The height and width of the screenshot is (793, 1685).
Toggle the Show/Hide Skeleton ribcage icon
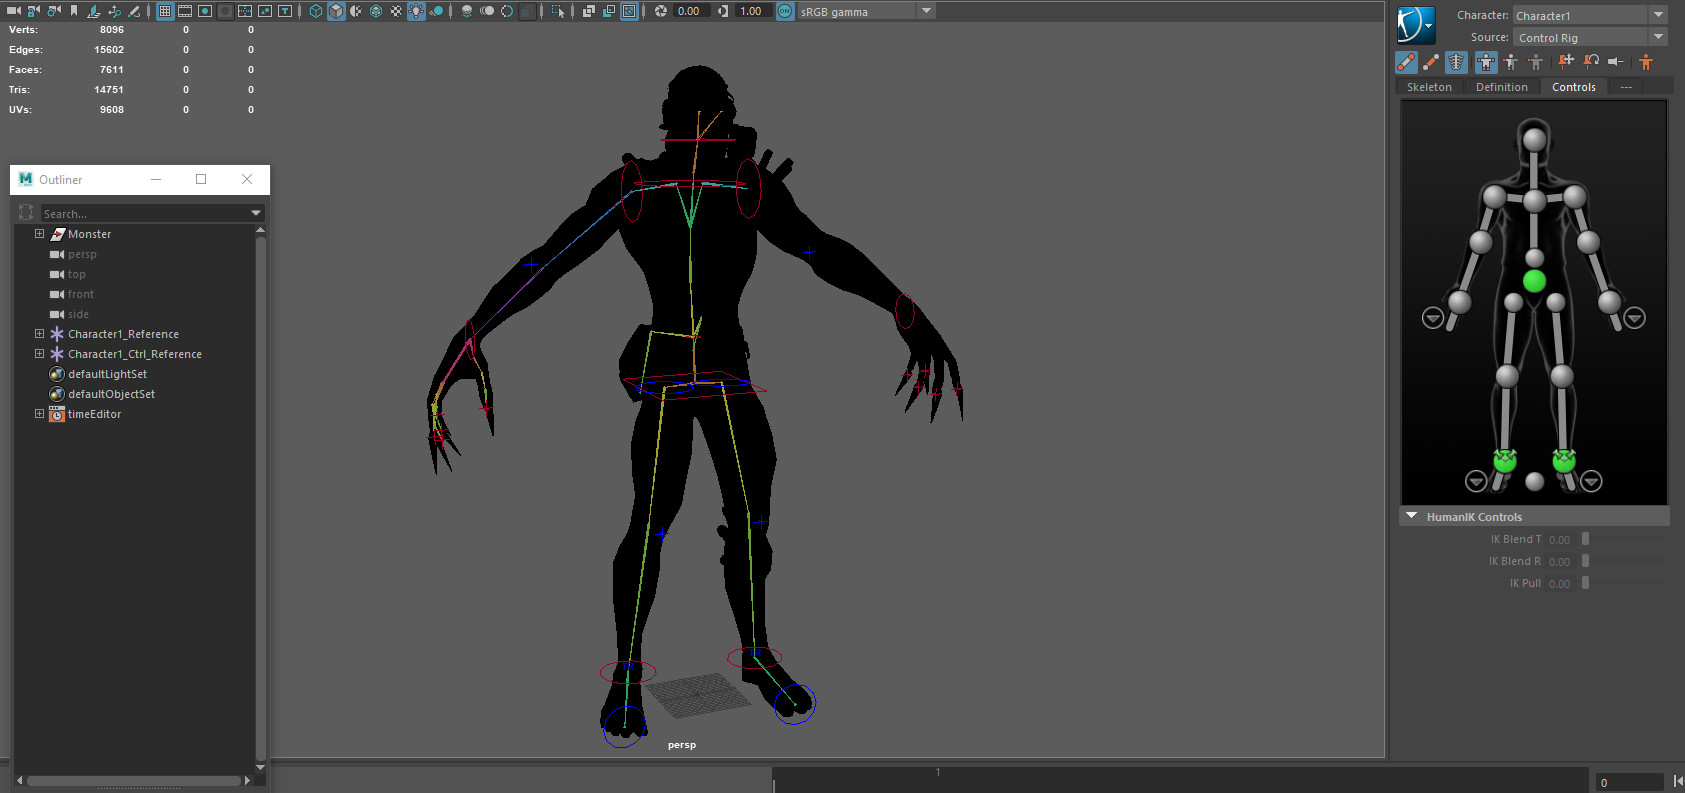(1456, 62)
